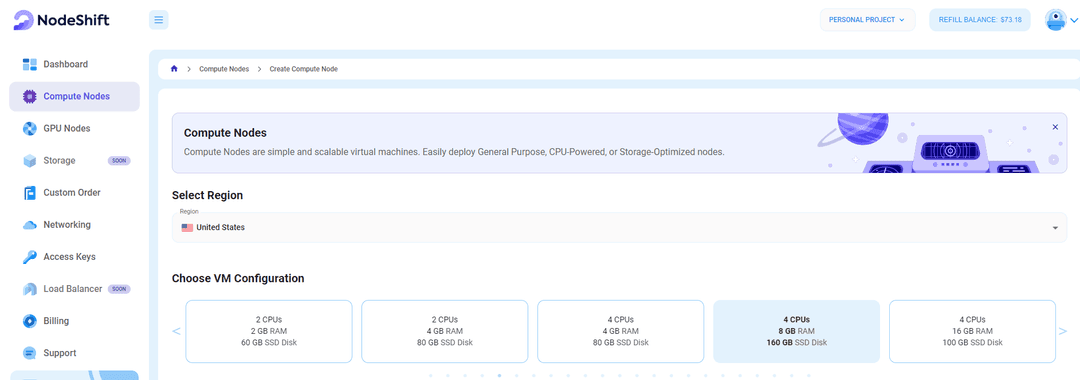Screen dimensions: 1080x380
Task: Click the Storage cube icon
Action: click(30, 161)
